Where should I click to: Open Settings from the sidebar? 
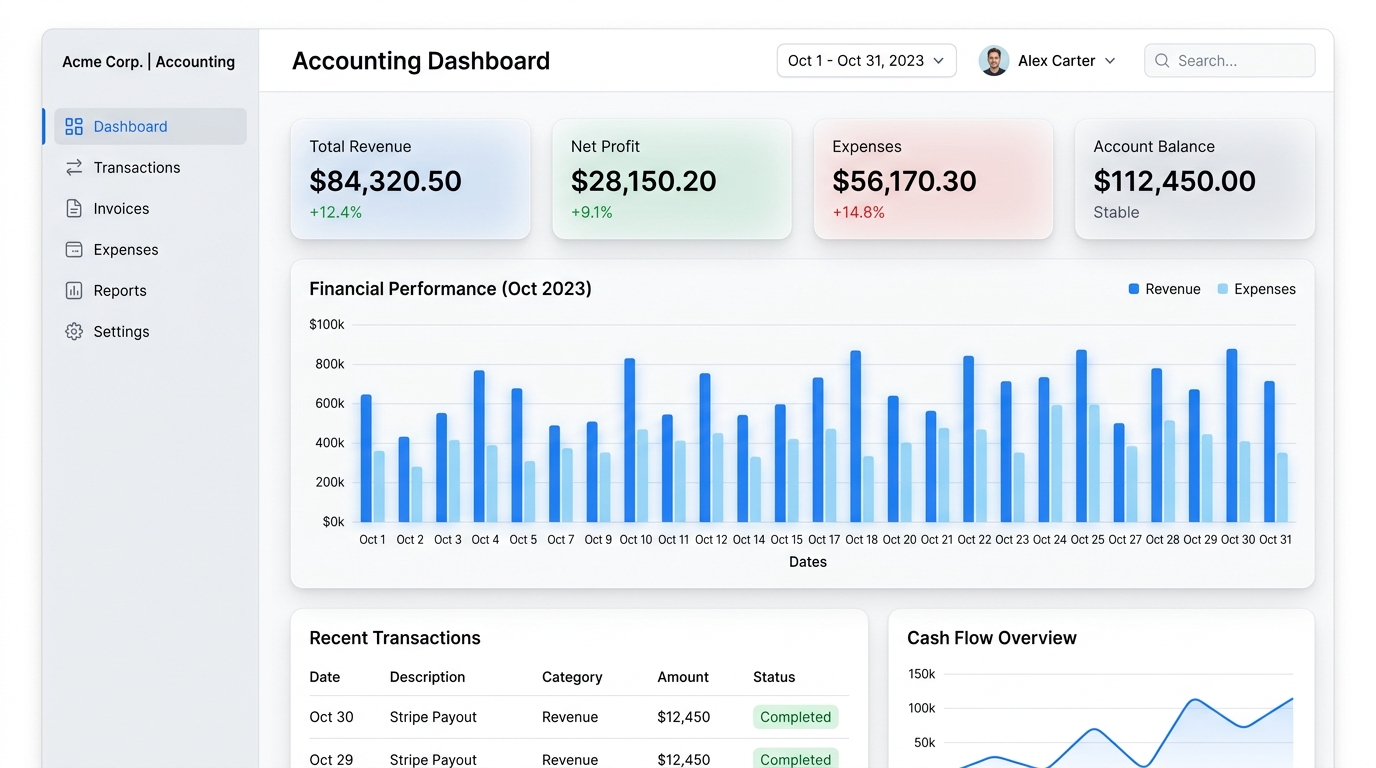[150, 332]
